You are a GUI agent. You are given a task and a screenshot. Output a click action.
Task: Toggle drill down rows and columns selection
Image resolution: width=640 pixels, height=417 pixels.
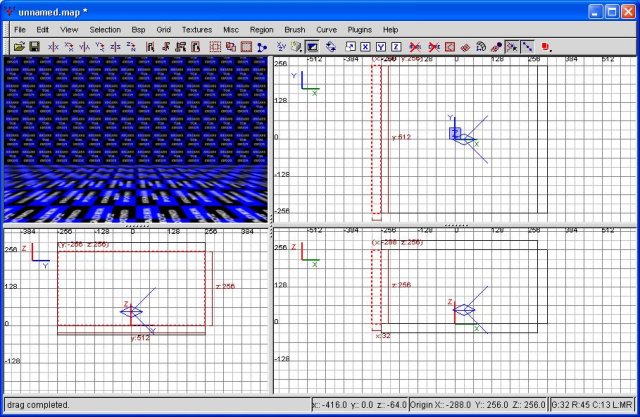click(527, 47)
